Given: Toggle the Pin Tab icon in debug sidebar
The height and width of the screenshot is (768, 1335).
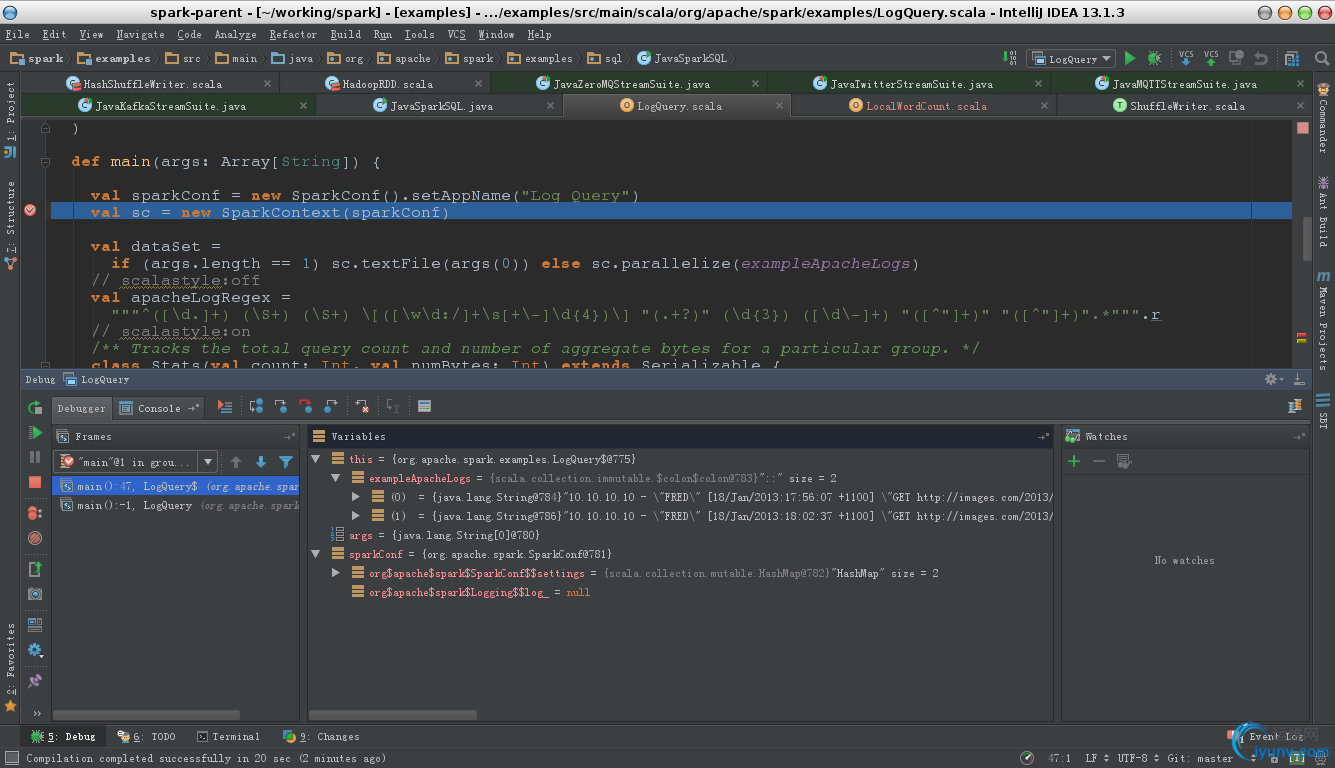Looking at the screenshot, I should [35, 681].
